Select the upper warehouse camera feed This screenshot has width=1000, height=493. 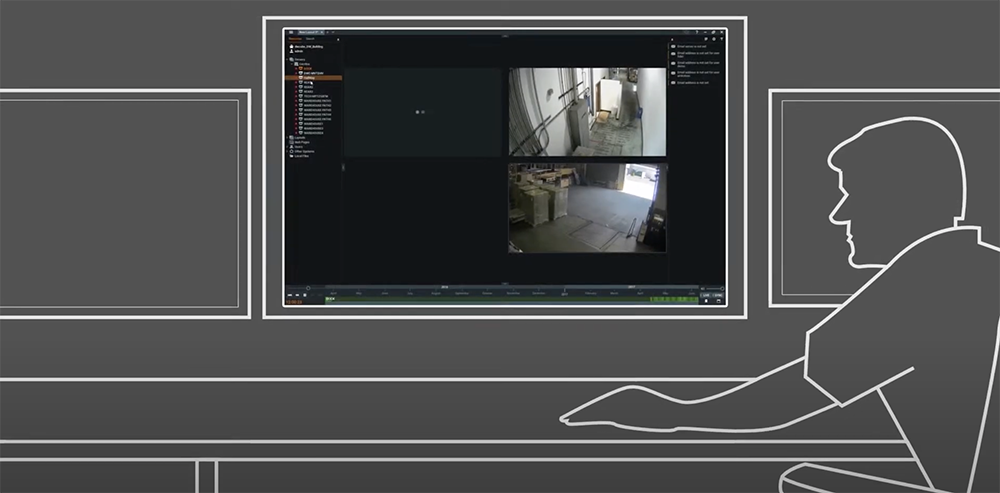587,112
